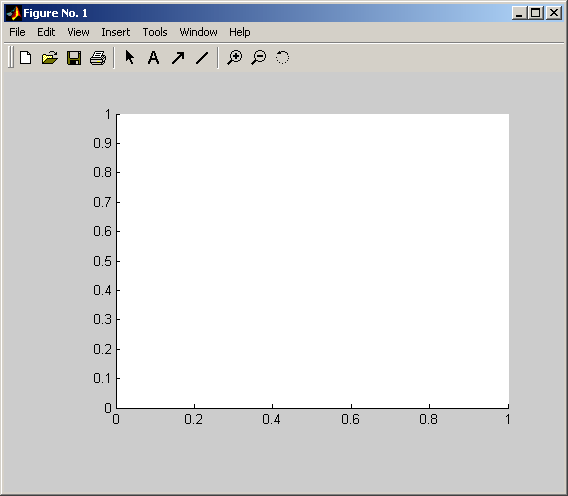This screenshot has width=568, height=496.
Task: Expand the Tools menu
Action: tap(155, 32)
